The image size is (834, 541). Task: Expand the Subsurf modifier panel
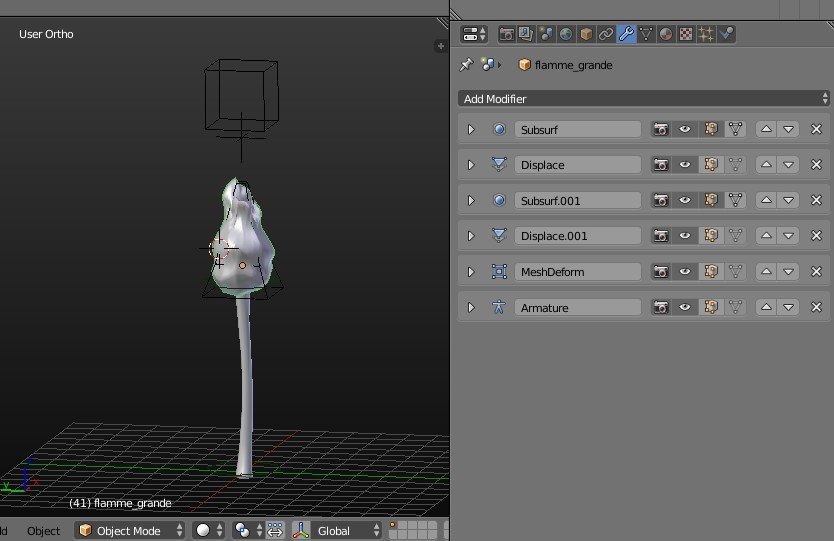[x=471, y=129]
